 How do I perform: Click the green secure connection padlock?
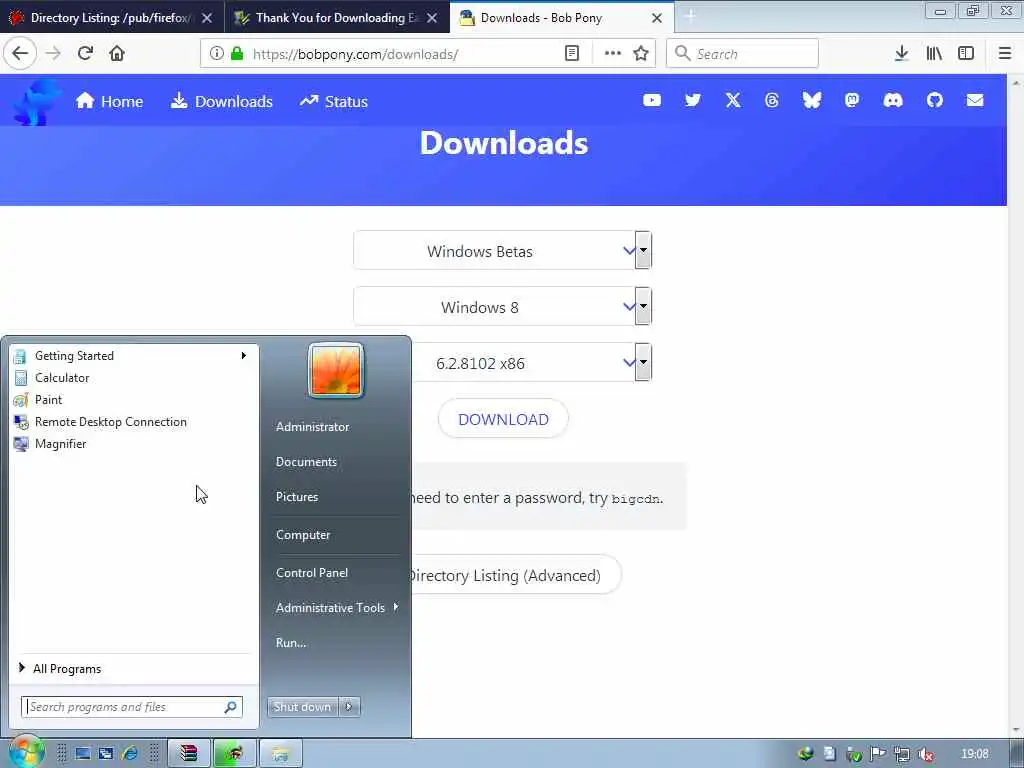(237, 54)
